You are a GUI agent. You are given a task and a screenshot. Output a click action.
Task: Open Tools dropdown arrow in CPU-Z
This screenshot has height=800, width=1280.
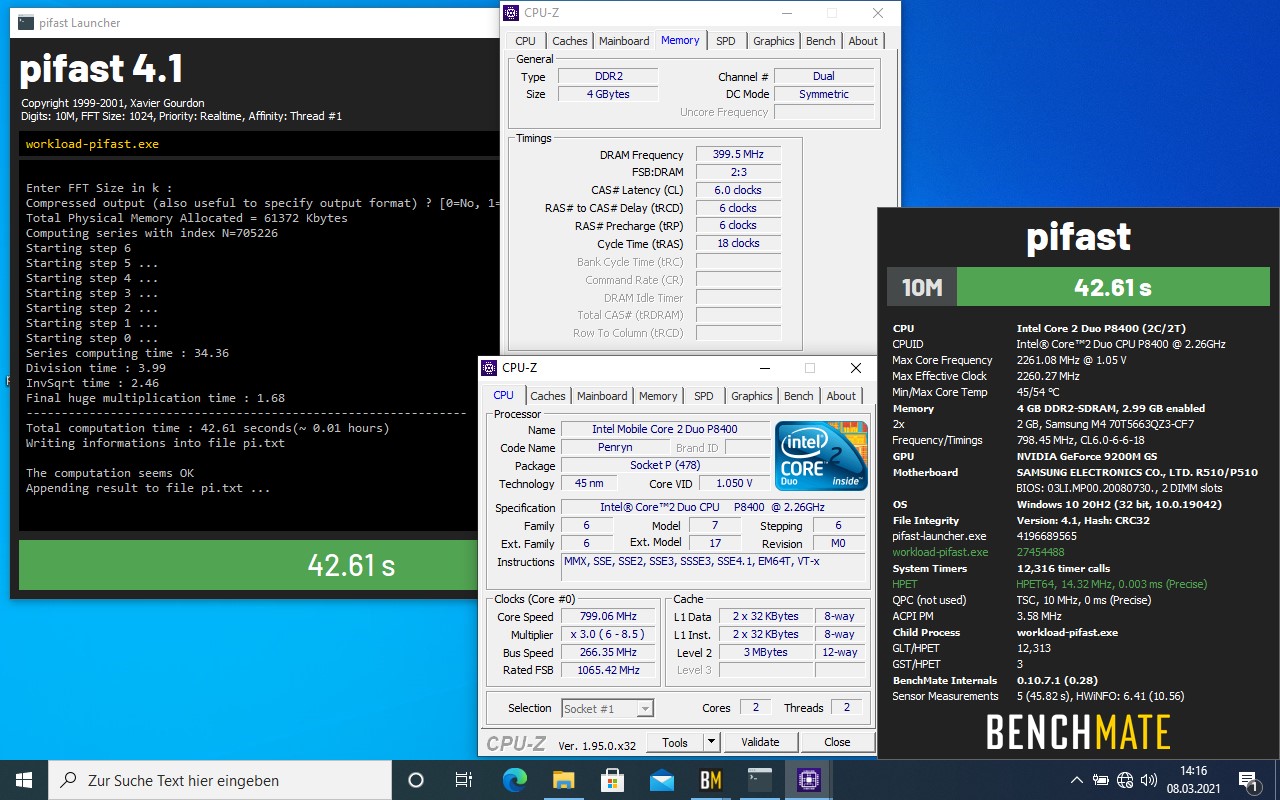pyautogui.click(x=711, y=742)
